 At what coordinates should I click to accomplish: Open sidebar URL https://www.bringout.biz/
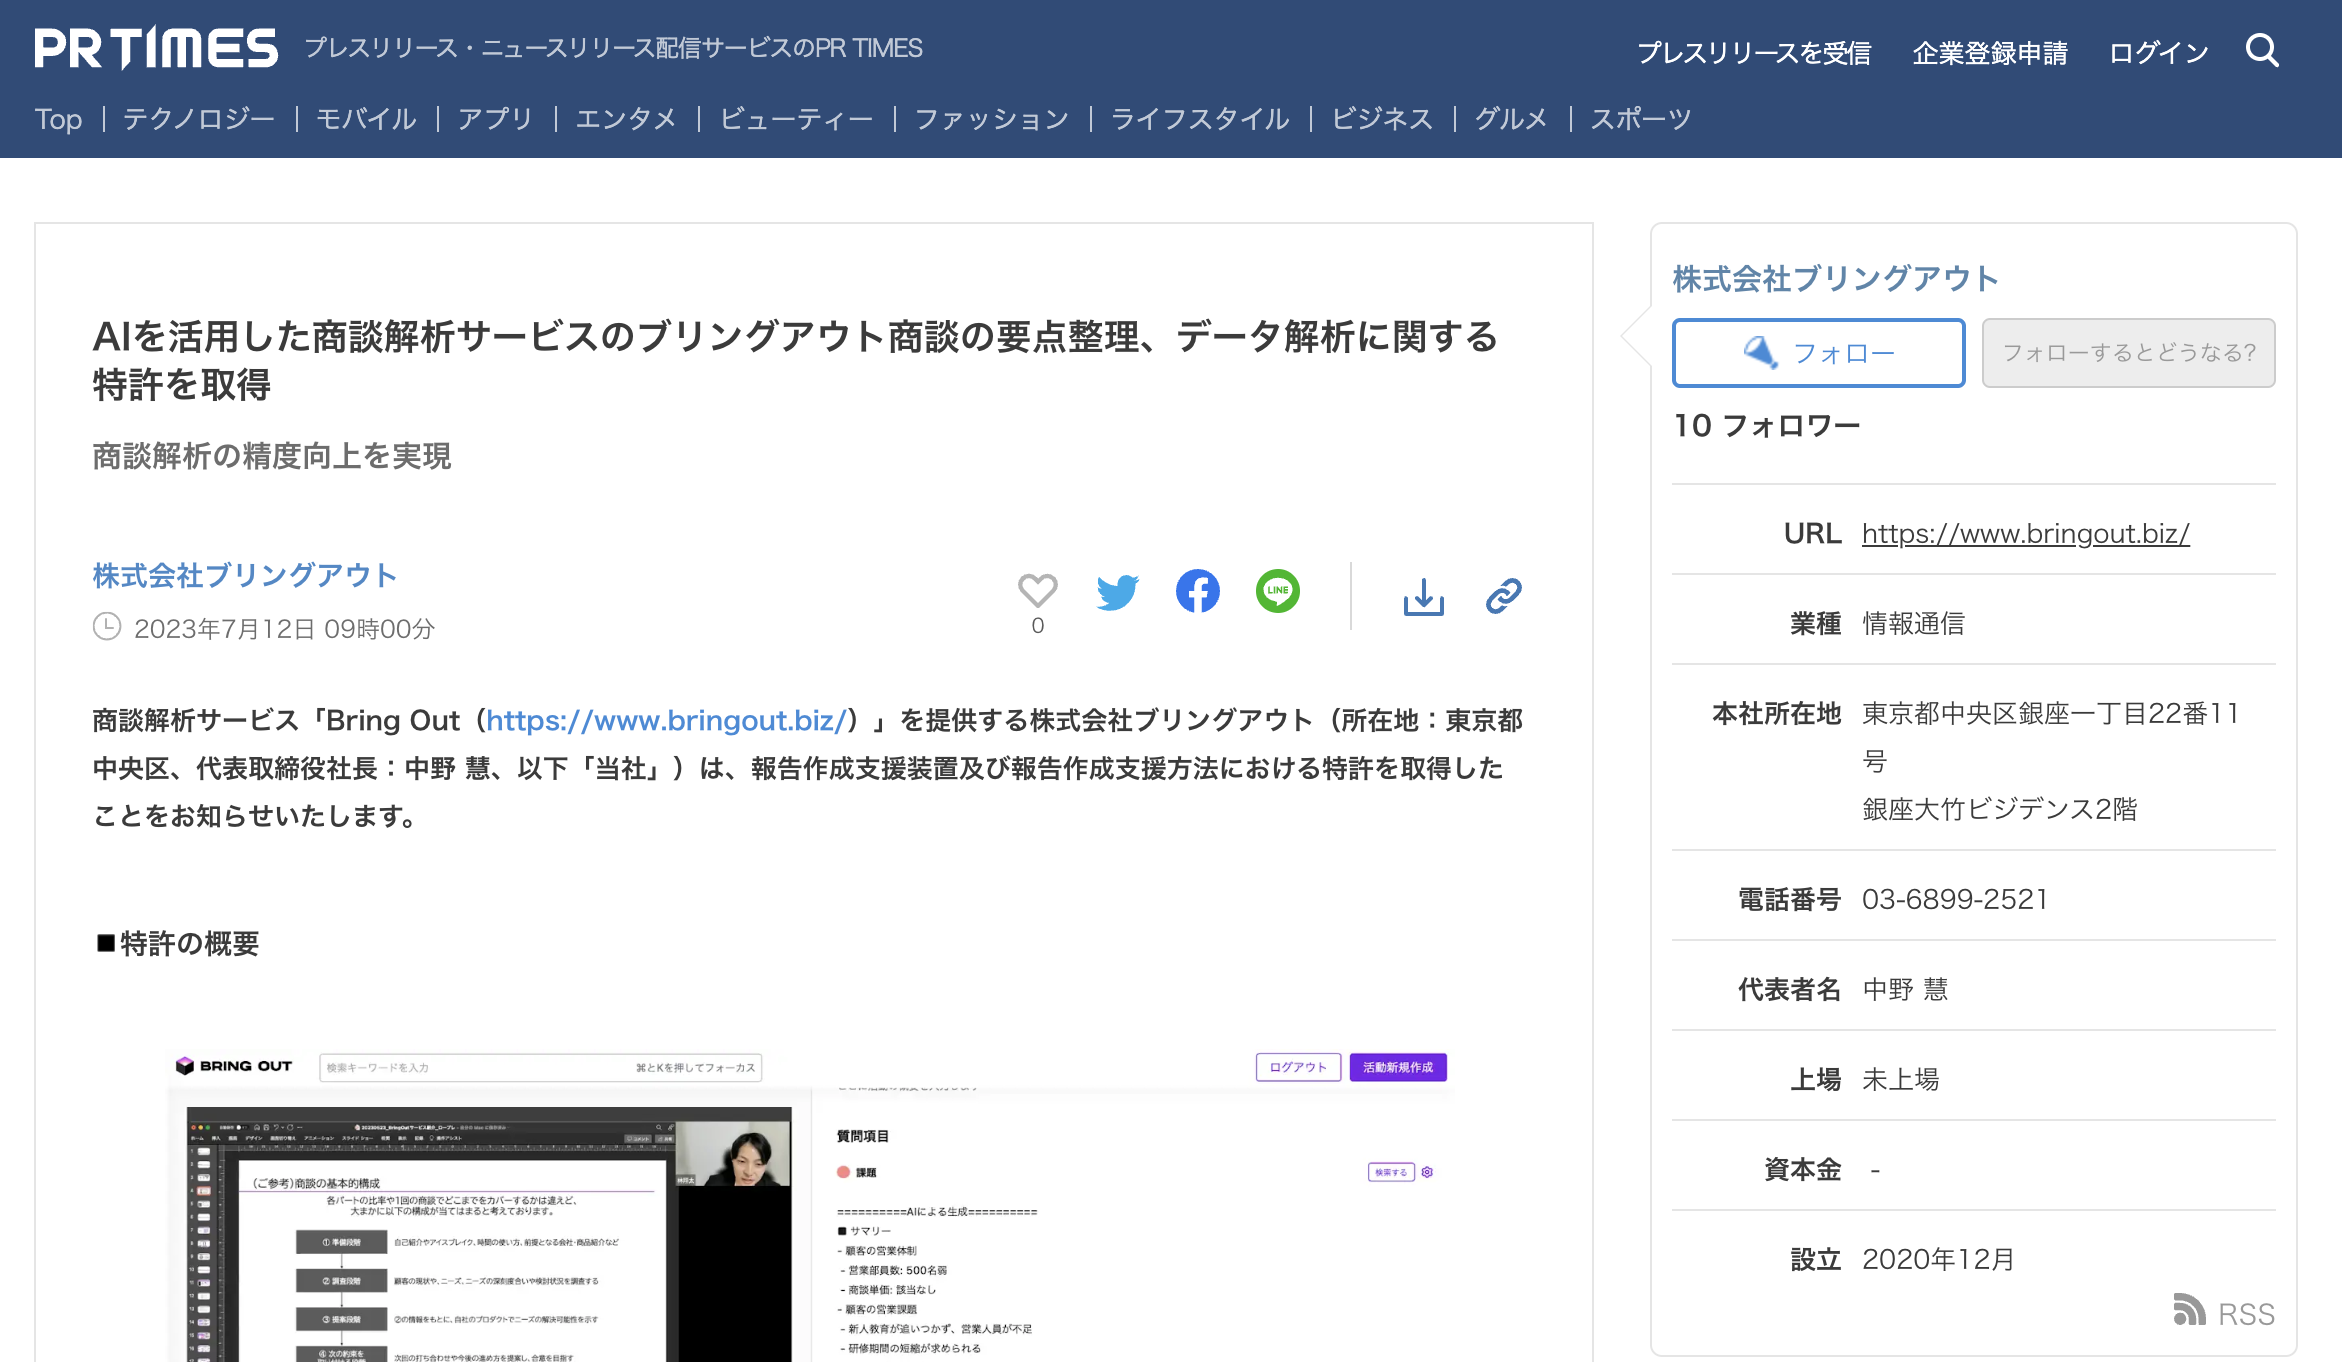coord(2026,533)
